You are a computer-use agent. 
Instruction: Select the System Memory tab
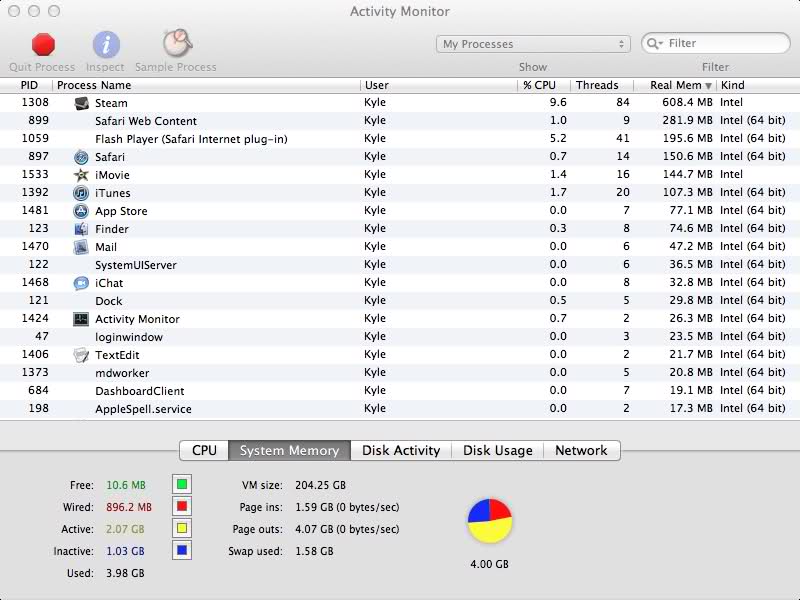pyautogui.click(x=289, y=451)
